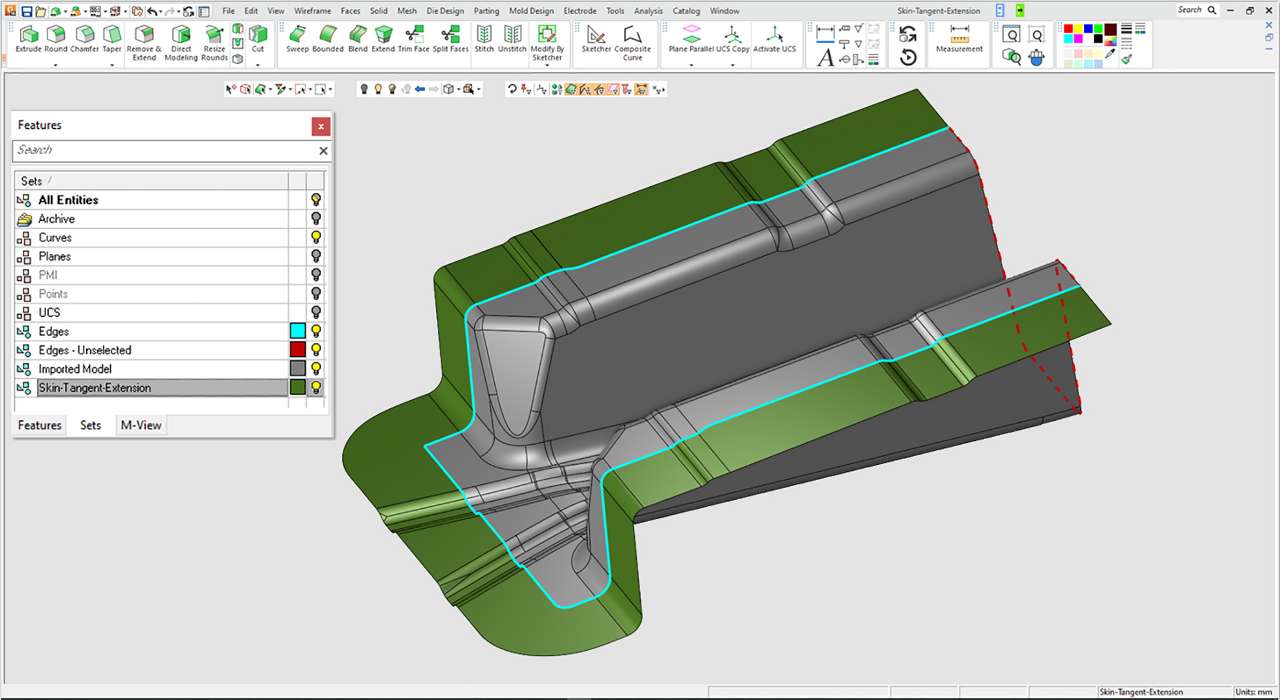1280x700 pixels.
Task: Expand the Plane Parallel dropdown arrow
Action: (691, 65)
